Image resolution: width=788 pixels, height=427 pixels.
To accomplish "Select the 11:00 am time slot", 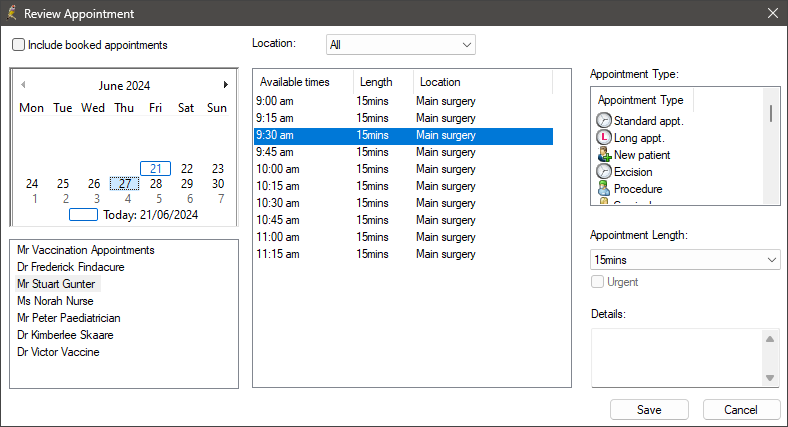I will [x=404, y=237].
